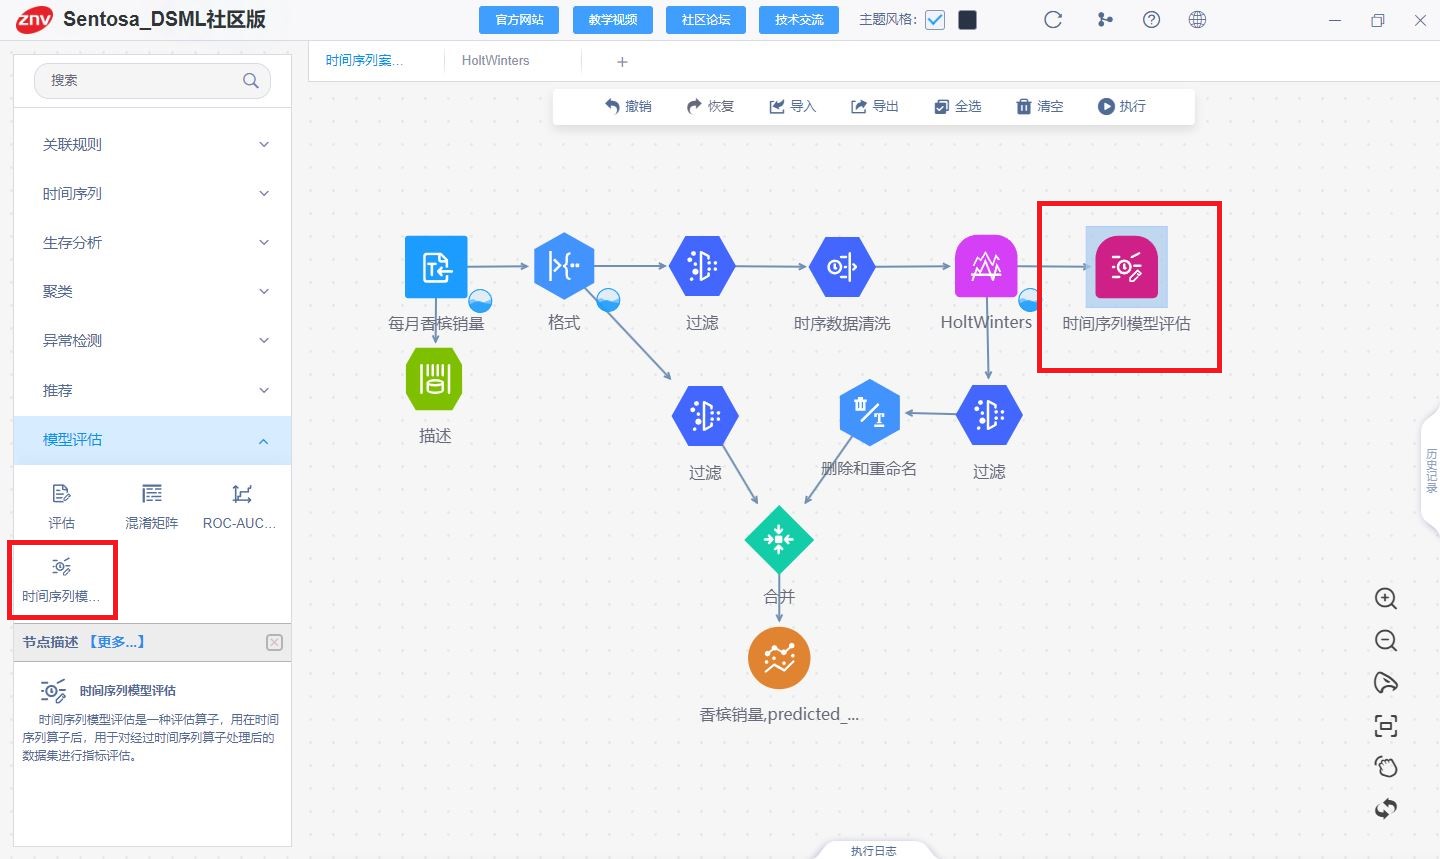
Task: Click the 过滤 node below the 格式 node
Action: (705, 415)
